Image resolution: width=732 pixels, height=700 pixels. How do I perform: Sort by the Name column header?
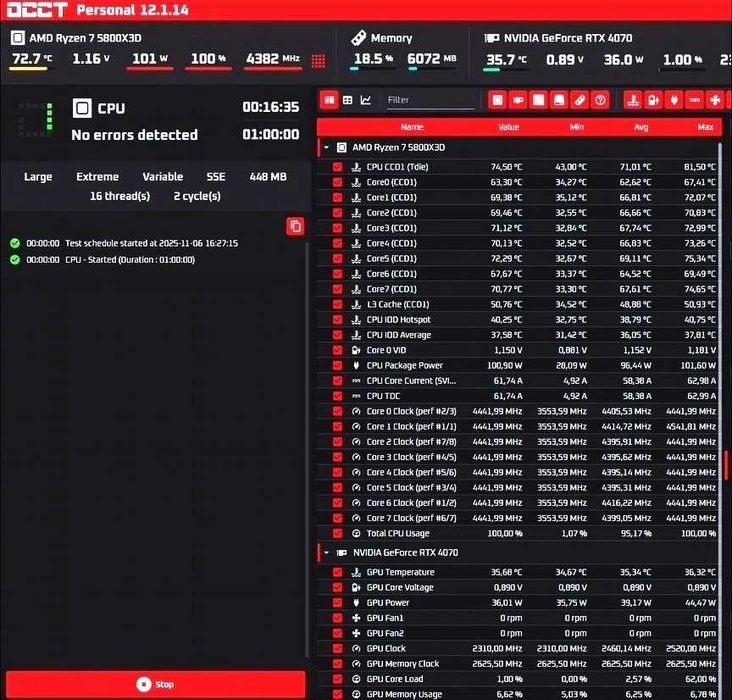[412, 127]
